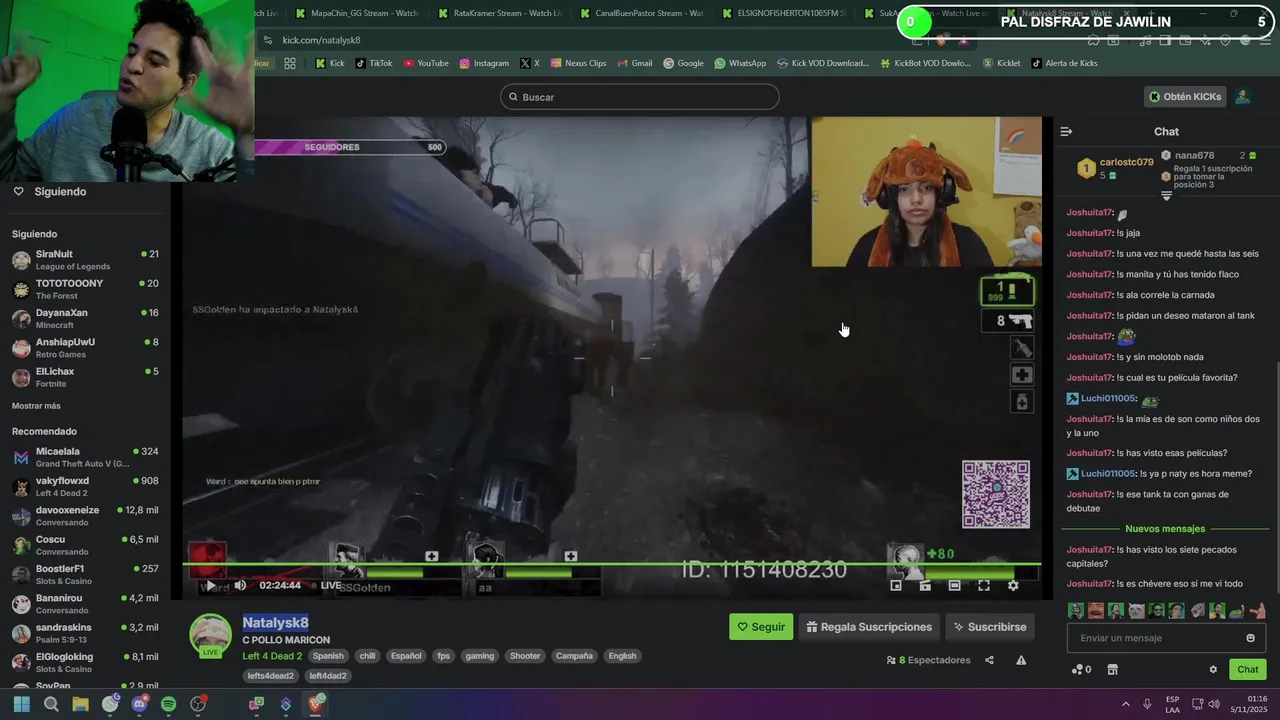Open Coscu recommended channel
This screenshot has height=720, width=1280.
[85, 545]
